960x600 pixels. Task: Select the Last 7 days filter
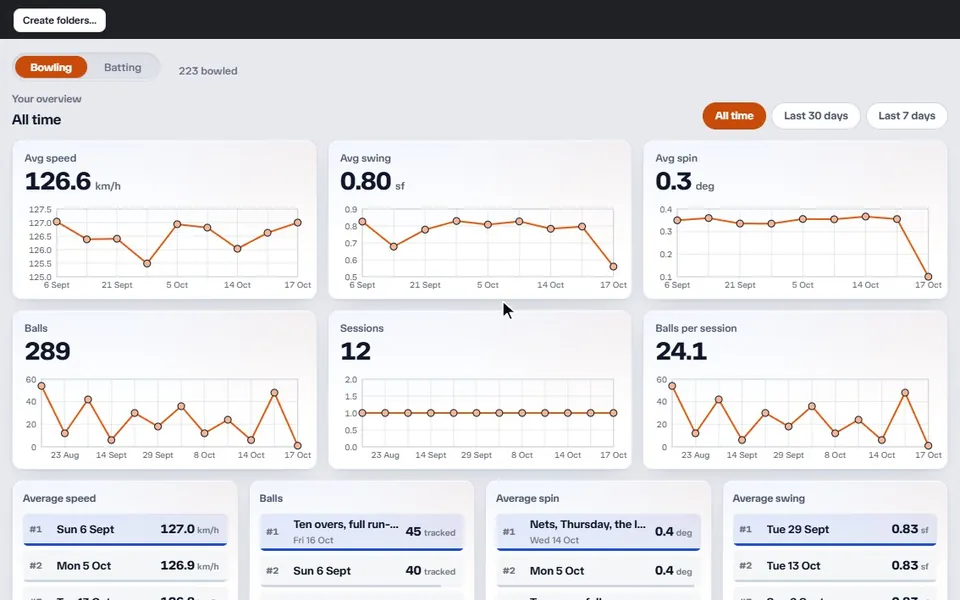pos(907,116)
